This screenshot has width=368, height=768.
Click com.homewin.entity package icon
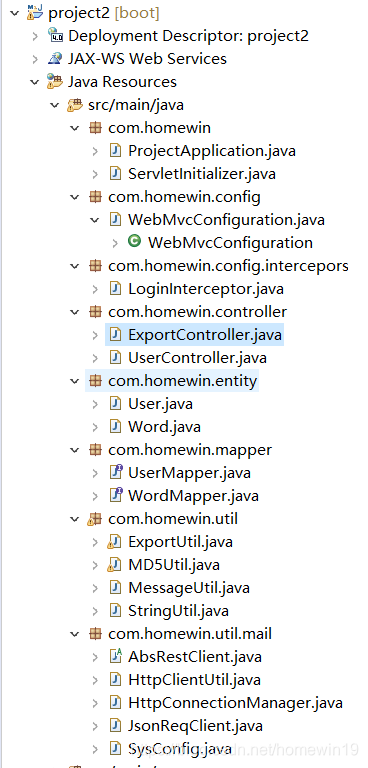pos(95,381)
